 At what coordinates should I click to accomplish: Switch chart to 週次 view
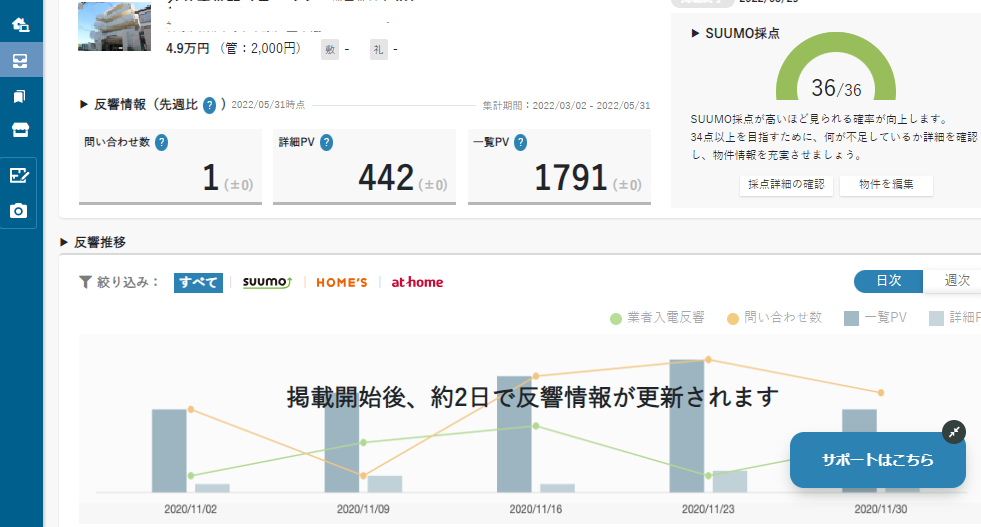tap(955, 281)
